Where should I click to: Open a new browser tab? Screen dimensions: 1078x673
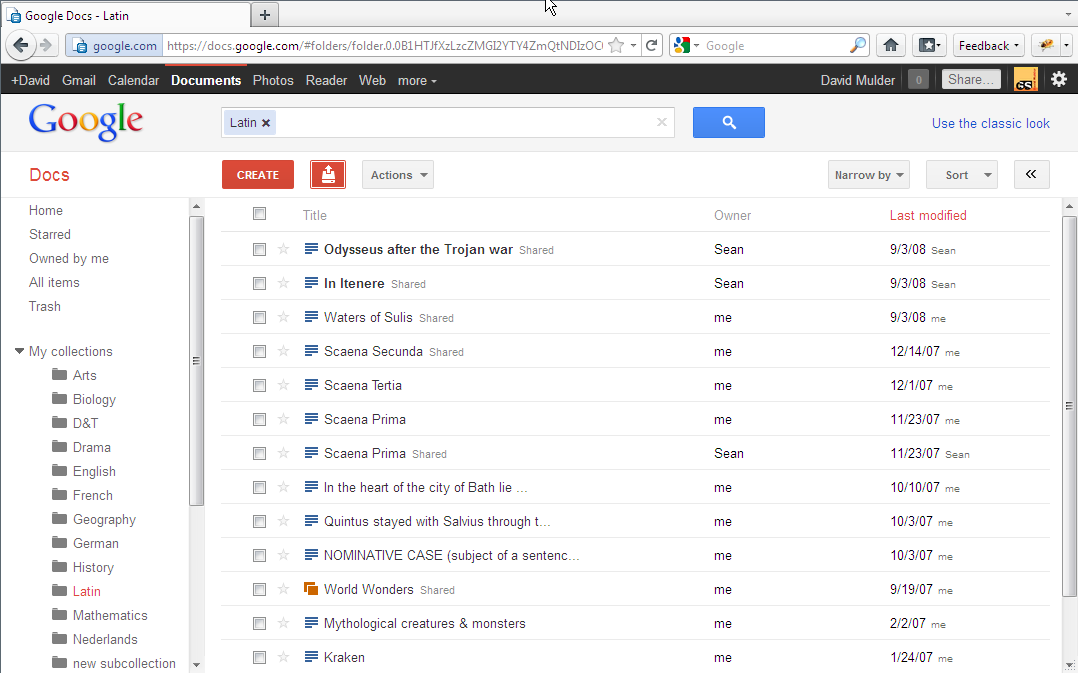point(265,14)
